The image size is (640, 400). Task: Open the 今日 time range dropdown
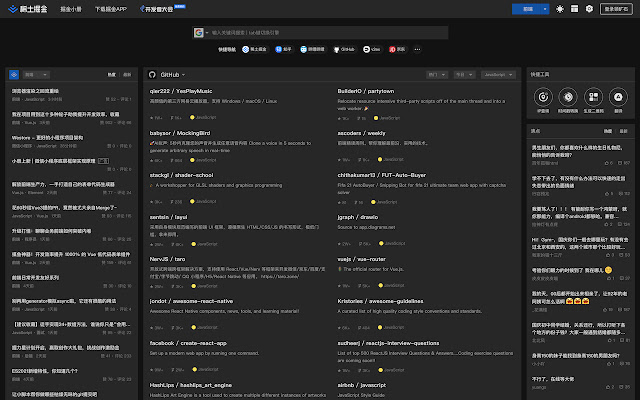(465, 74)
